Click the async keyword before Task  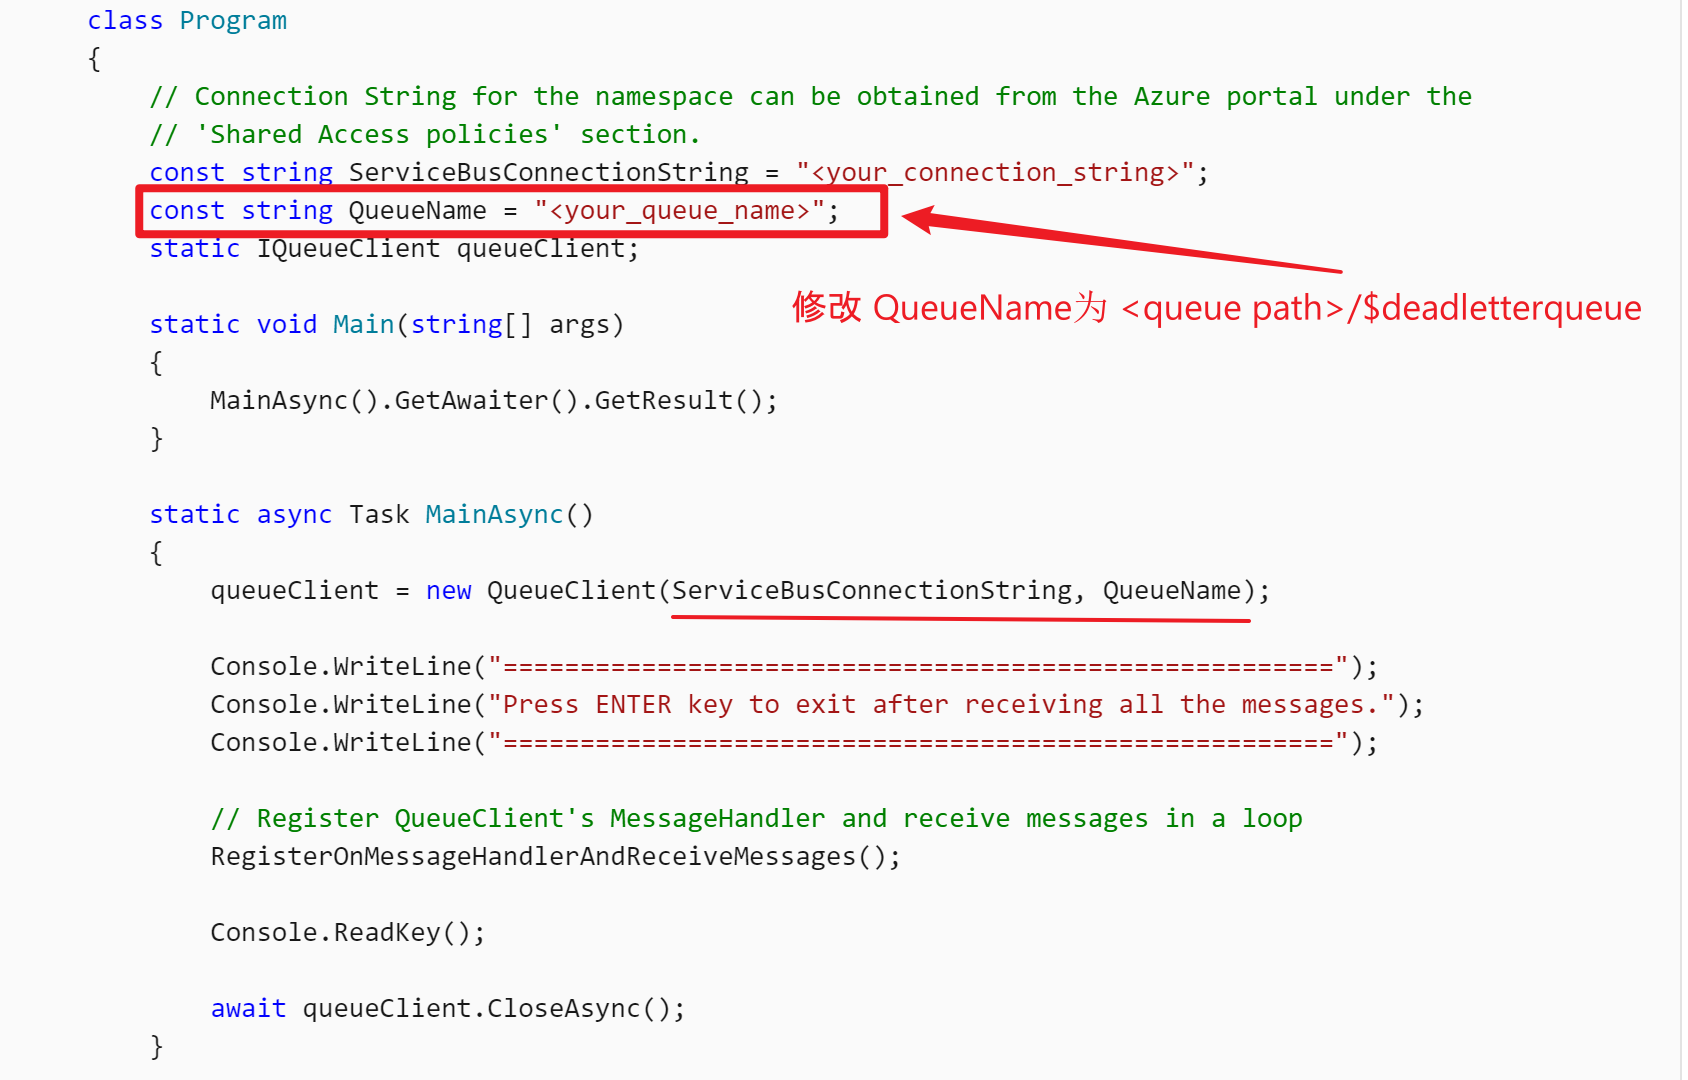pos(294,515)
